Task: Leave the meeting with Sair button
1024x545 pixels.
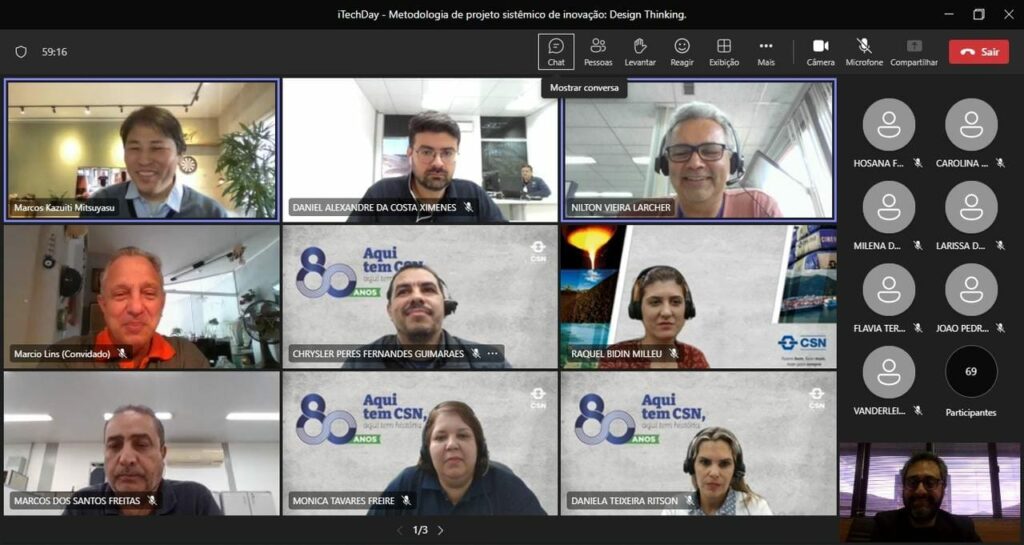Action: (x=978, y=52)
